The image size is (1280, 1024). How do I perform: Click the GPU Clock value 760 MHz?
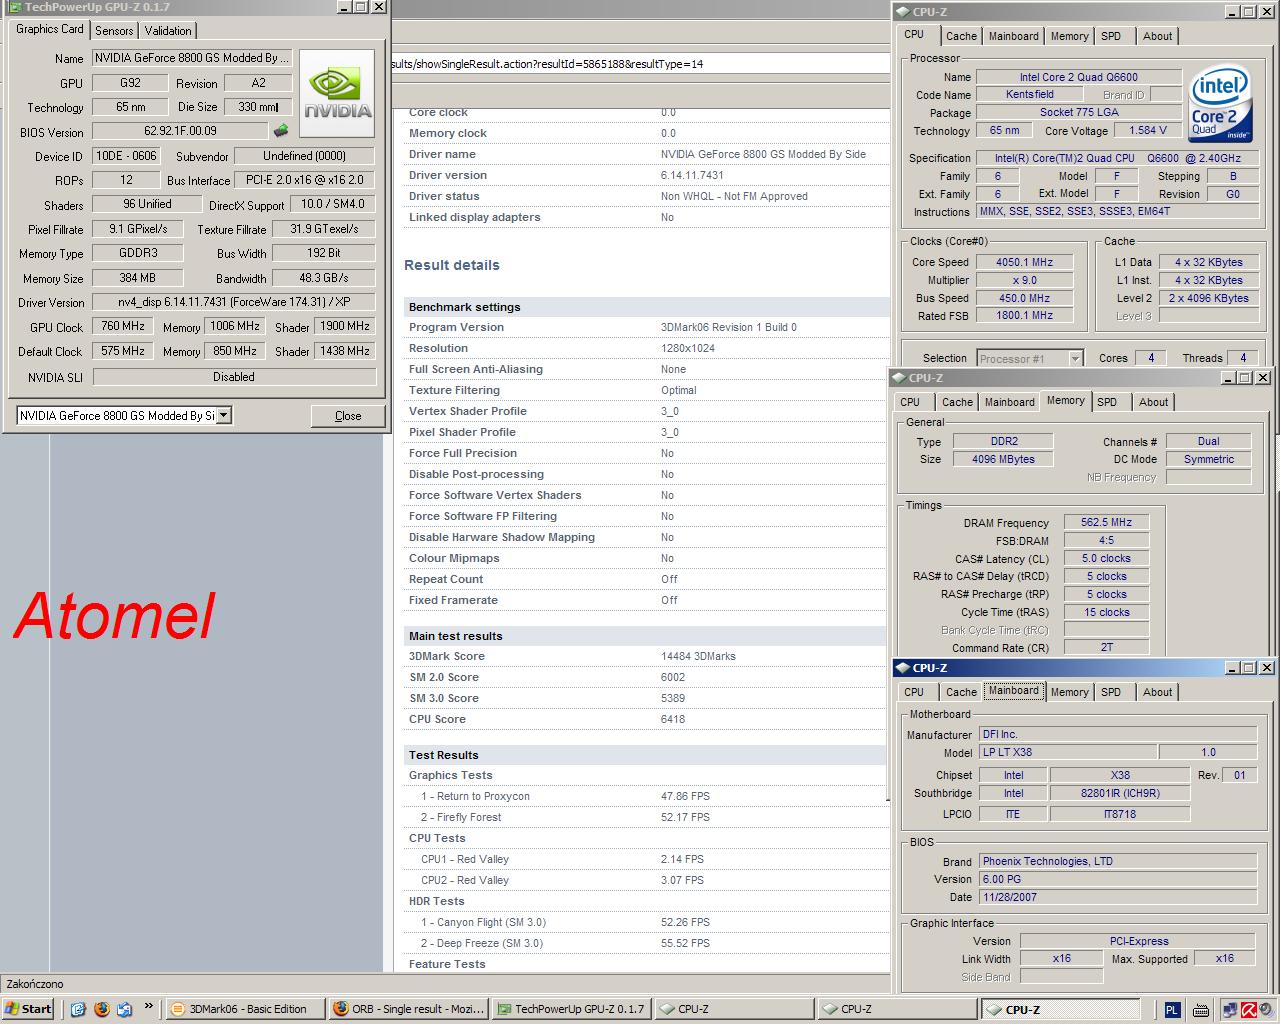(123, 326)
